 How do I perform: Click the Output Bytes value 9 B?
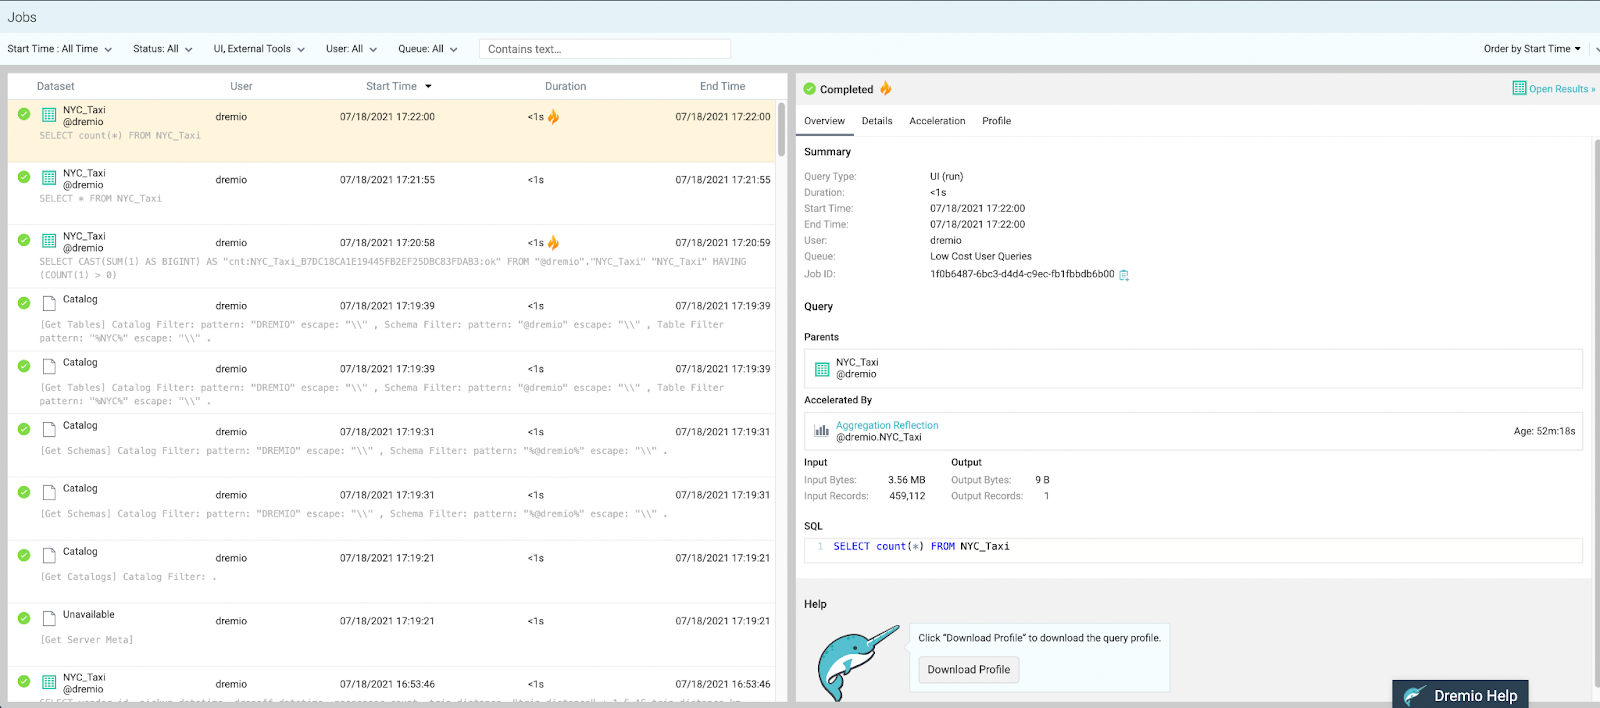1042,480
